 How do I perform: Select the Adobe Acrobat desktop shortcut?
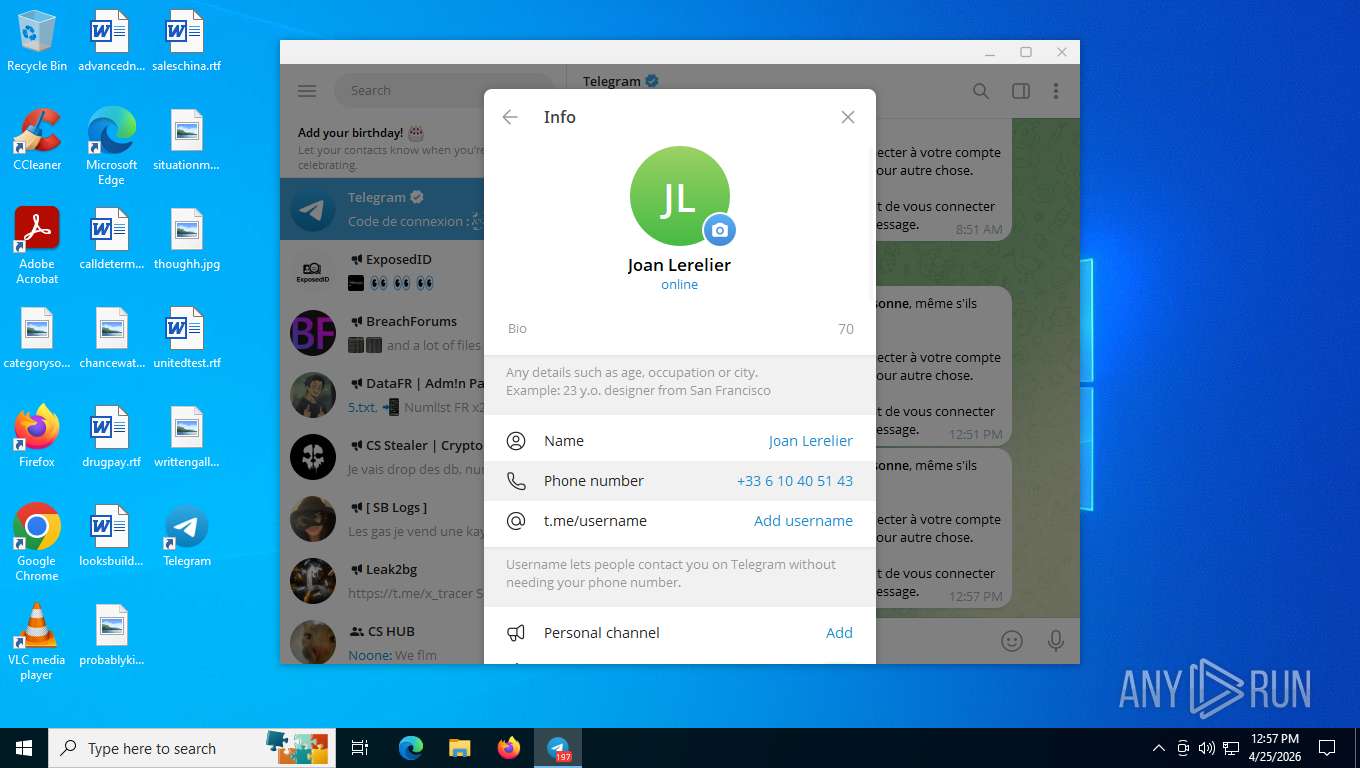(37, 246)
